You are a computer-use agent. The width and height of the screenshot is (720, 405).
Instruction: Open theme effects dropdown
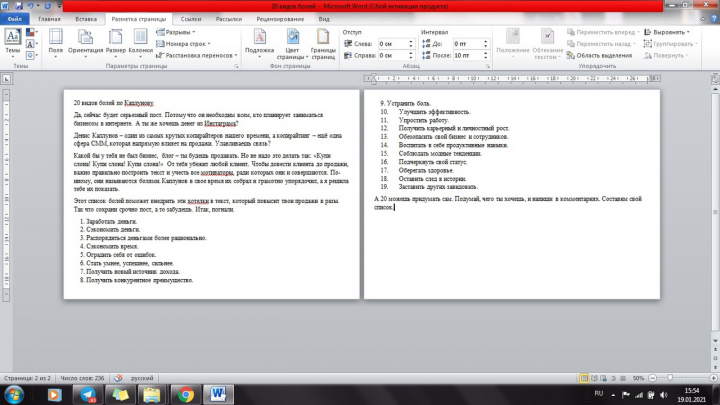tap(32, 55)
